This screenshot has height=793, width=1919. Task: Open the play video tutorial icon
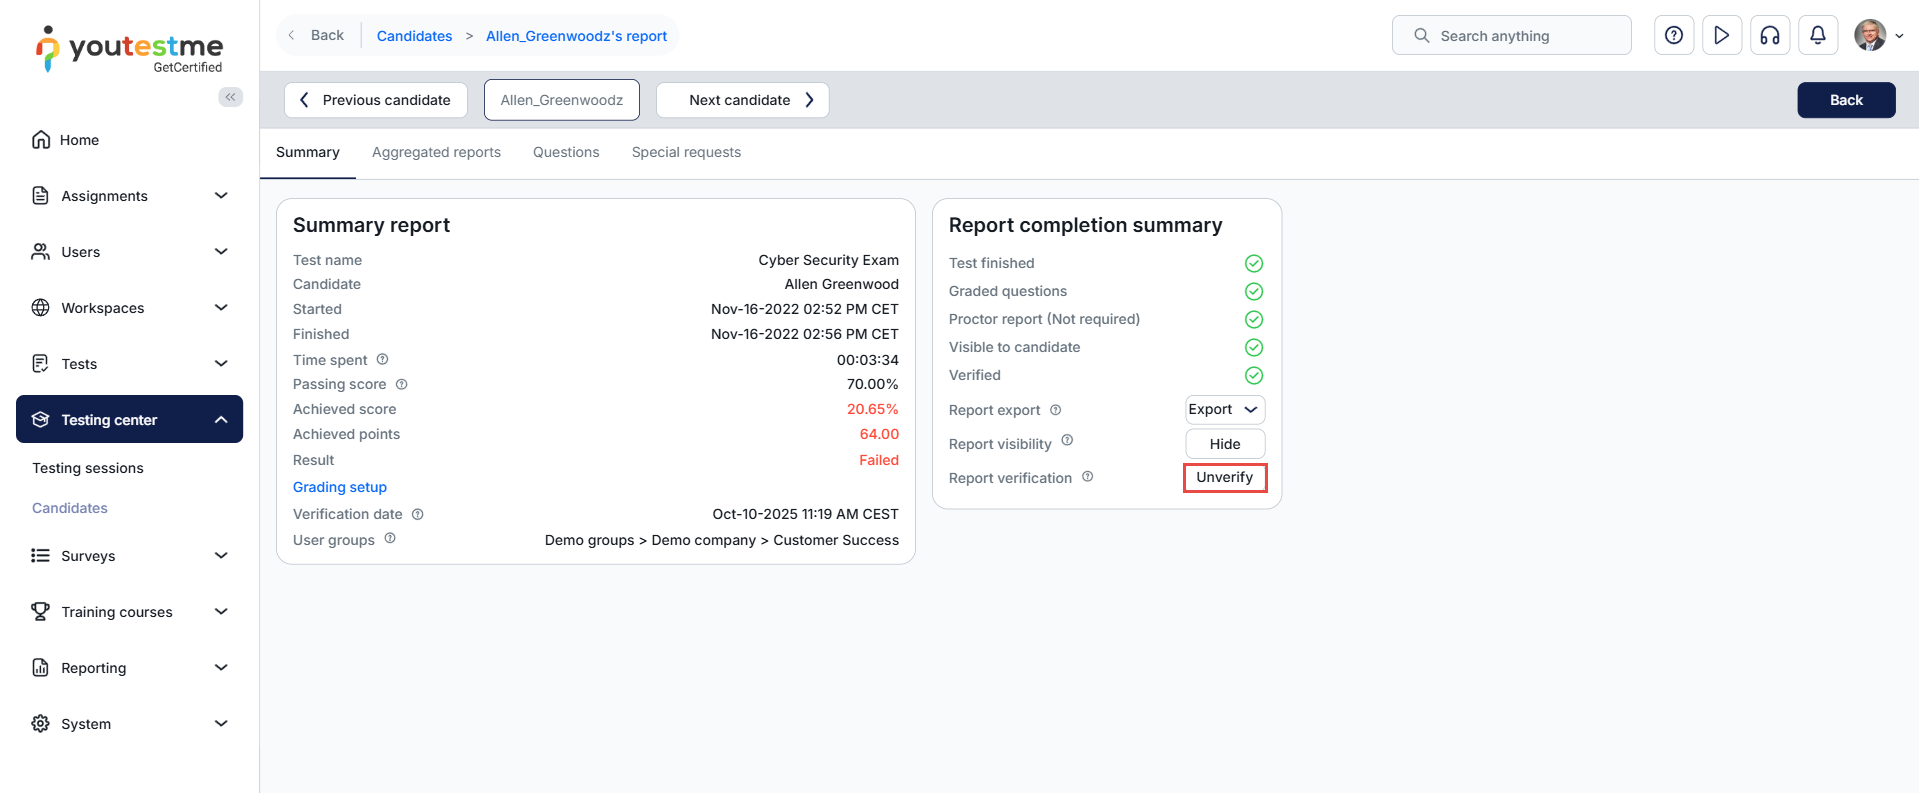click(1721, 36)
